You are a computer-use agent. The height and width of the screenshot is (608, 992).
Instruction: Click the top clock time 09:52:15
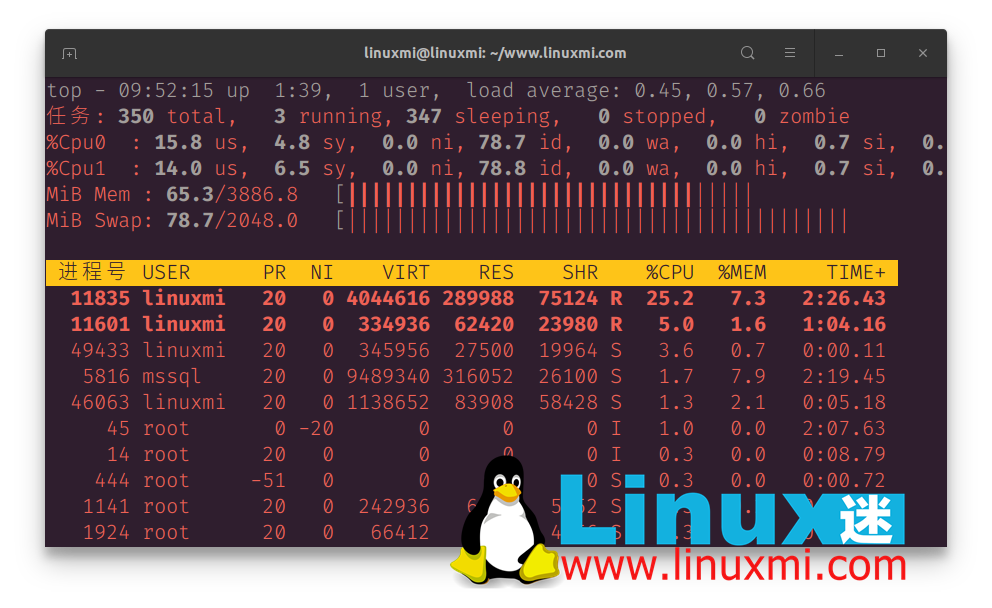point(166,90)
